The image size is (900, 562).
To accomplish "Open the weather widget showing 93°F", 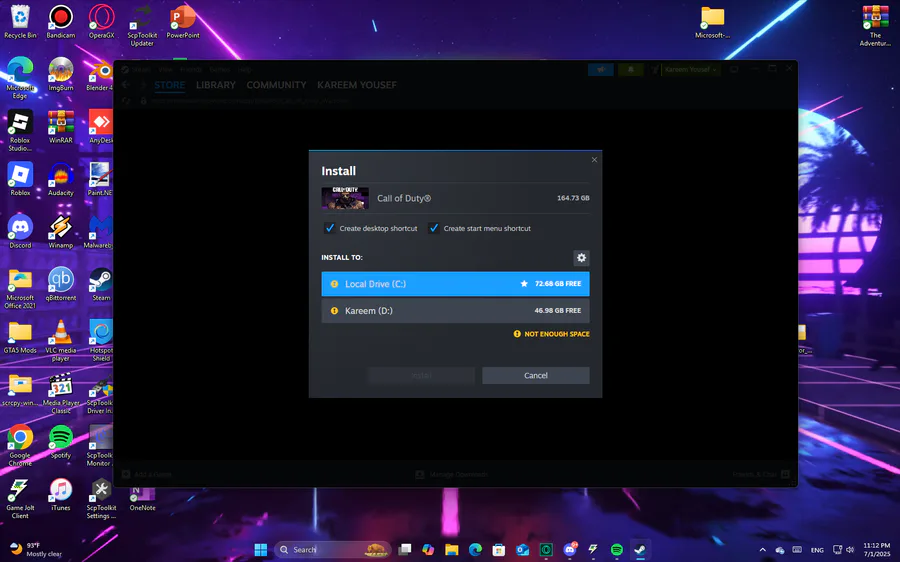I will click(x=37, y=549).
